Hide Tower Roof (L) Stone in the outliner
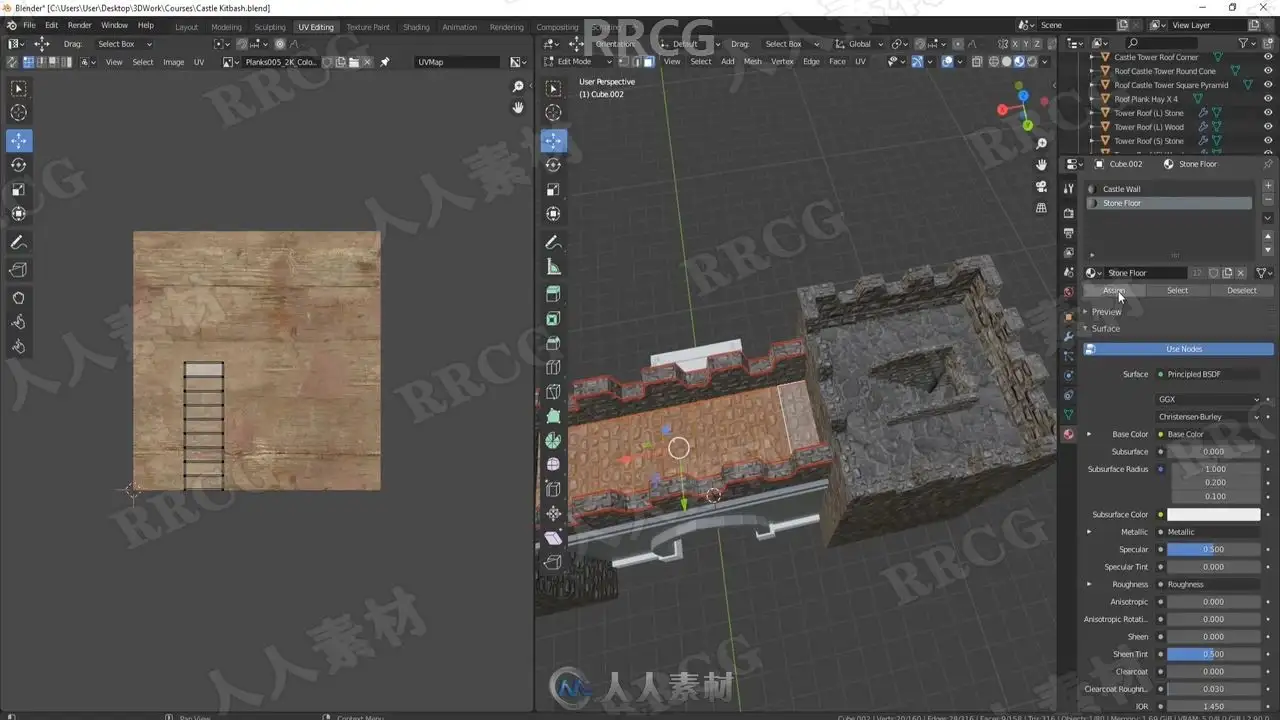The height and width of the screenshot is (720, 1280). 1267,113
